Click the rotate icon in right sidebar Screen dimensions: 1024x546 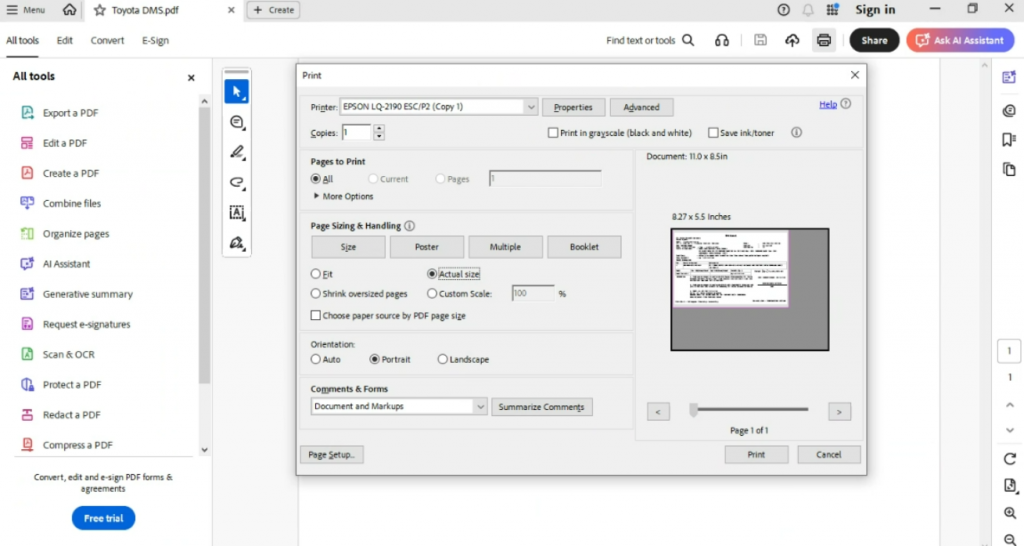click(1010, 459)
